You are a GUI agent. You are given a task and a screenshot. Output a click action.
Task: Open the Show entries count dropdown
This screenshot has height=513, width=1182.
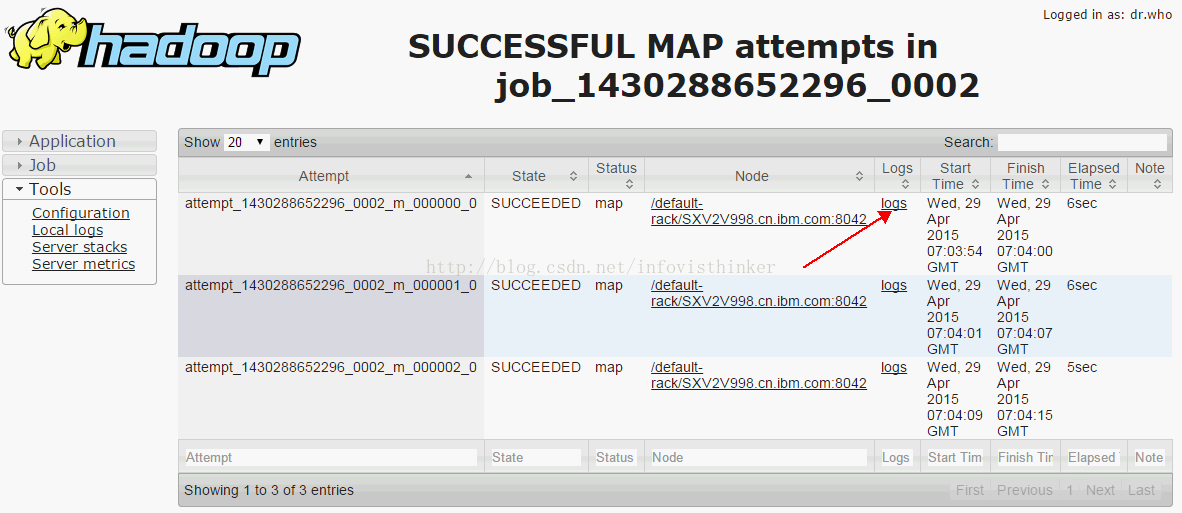click(247, 142)
